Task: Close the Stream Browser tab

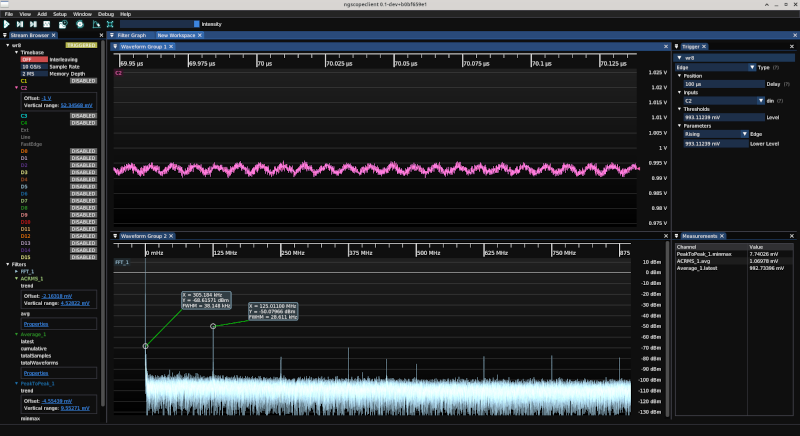Action: tap(54, 35)
